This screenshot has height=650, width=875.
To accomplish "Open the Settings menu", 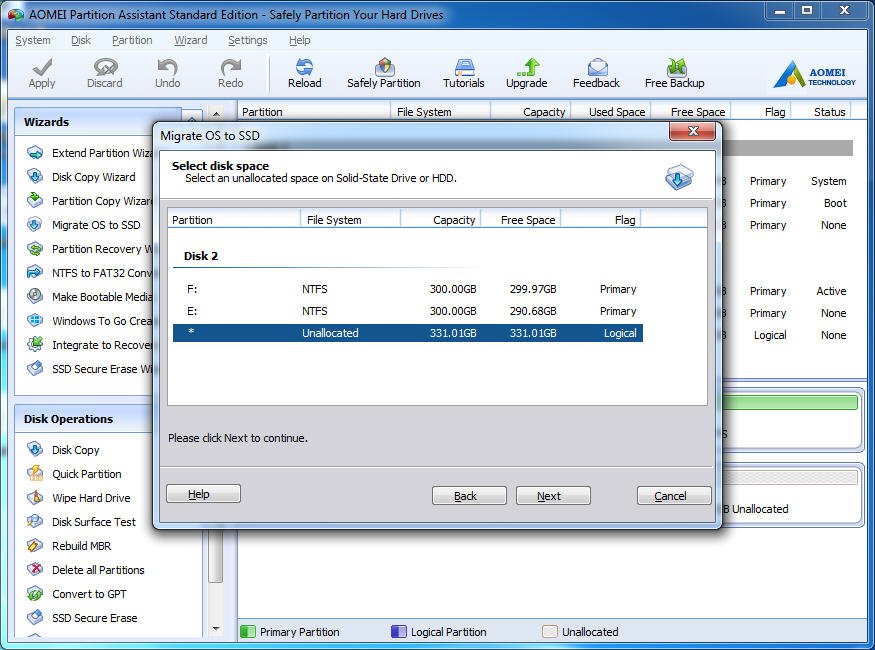I will (248, 40).
